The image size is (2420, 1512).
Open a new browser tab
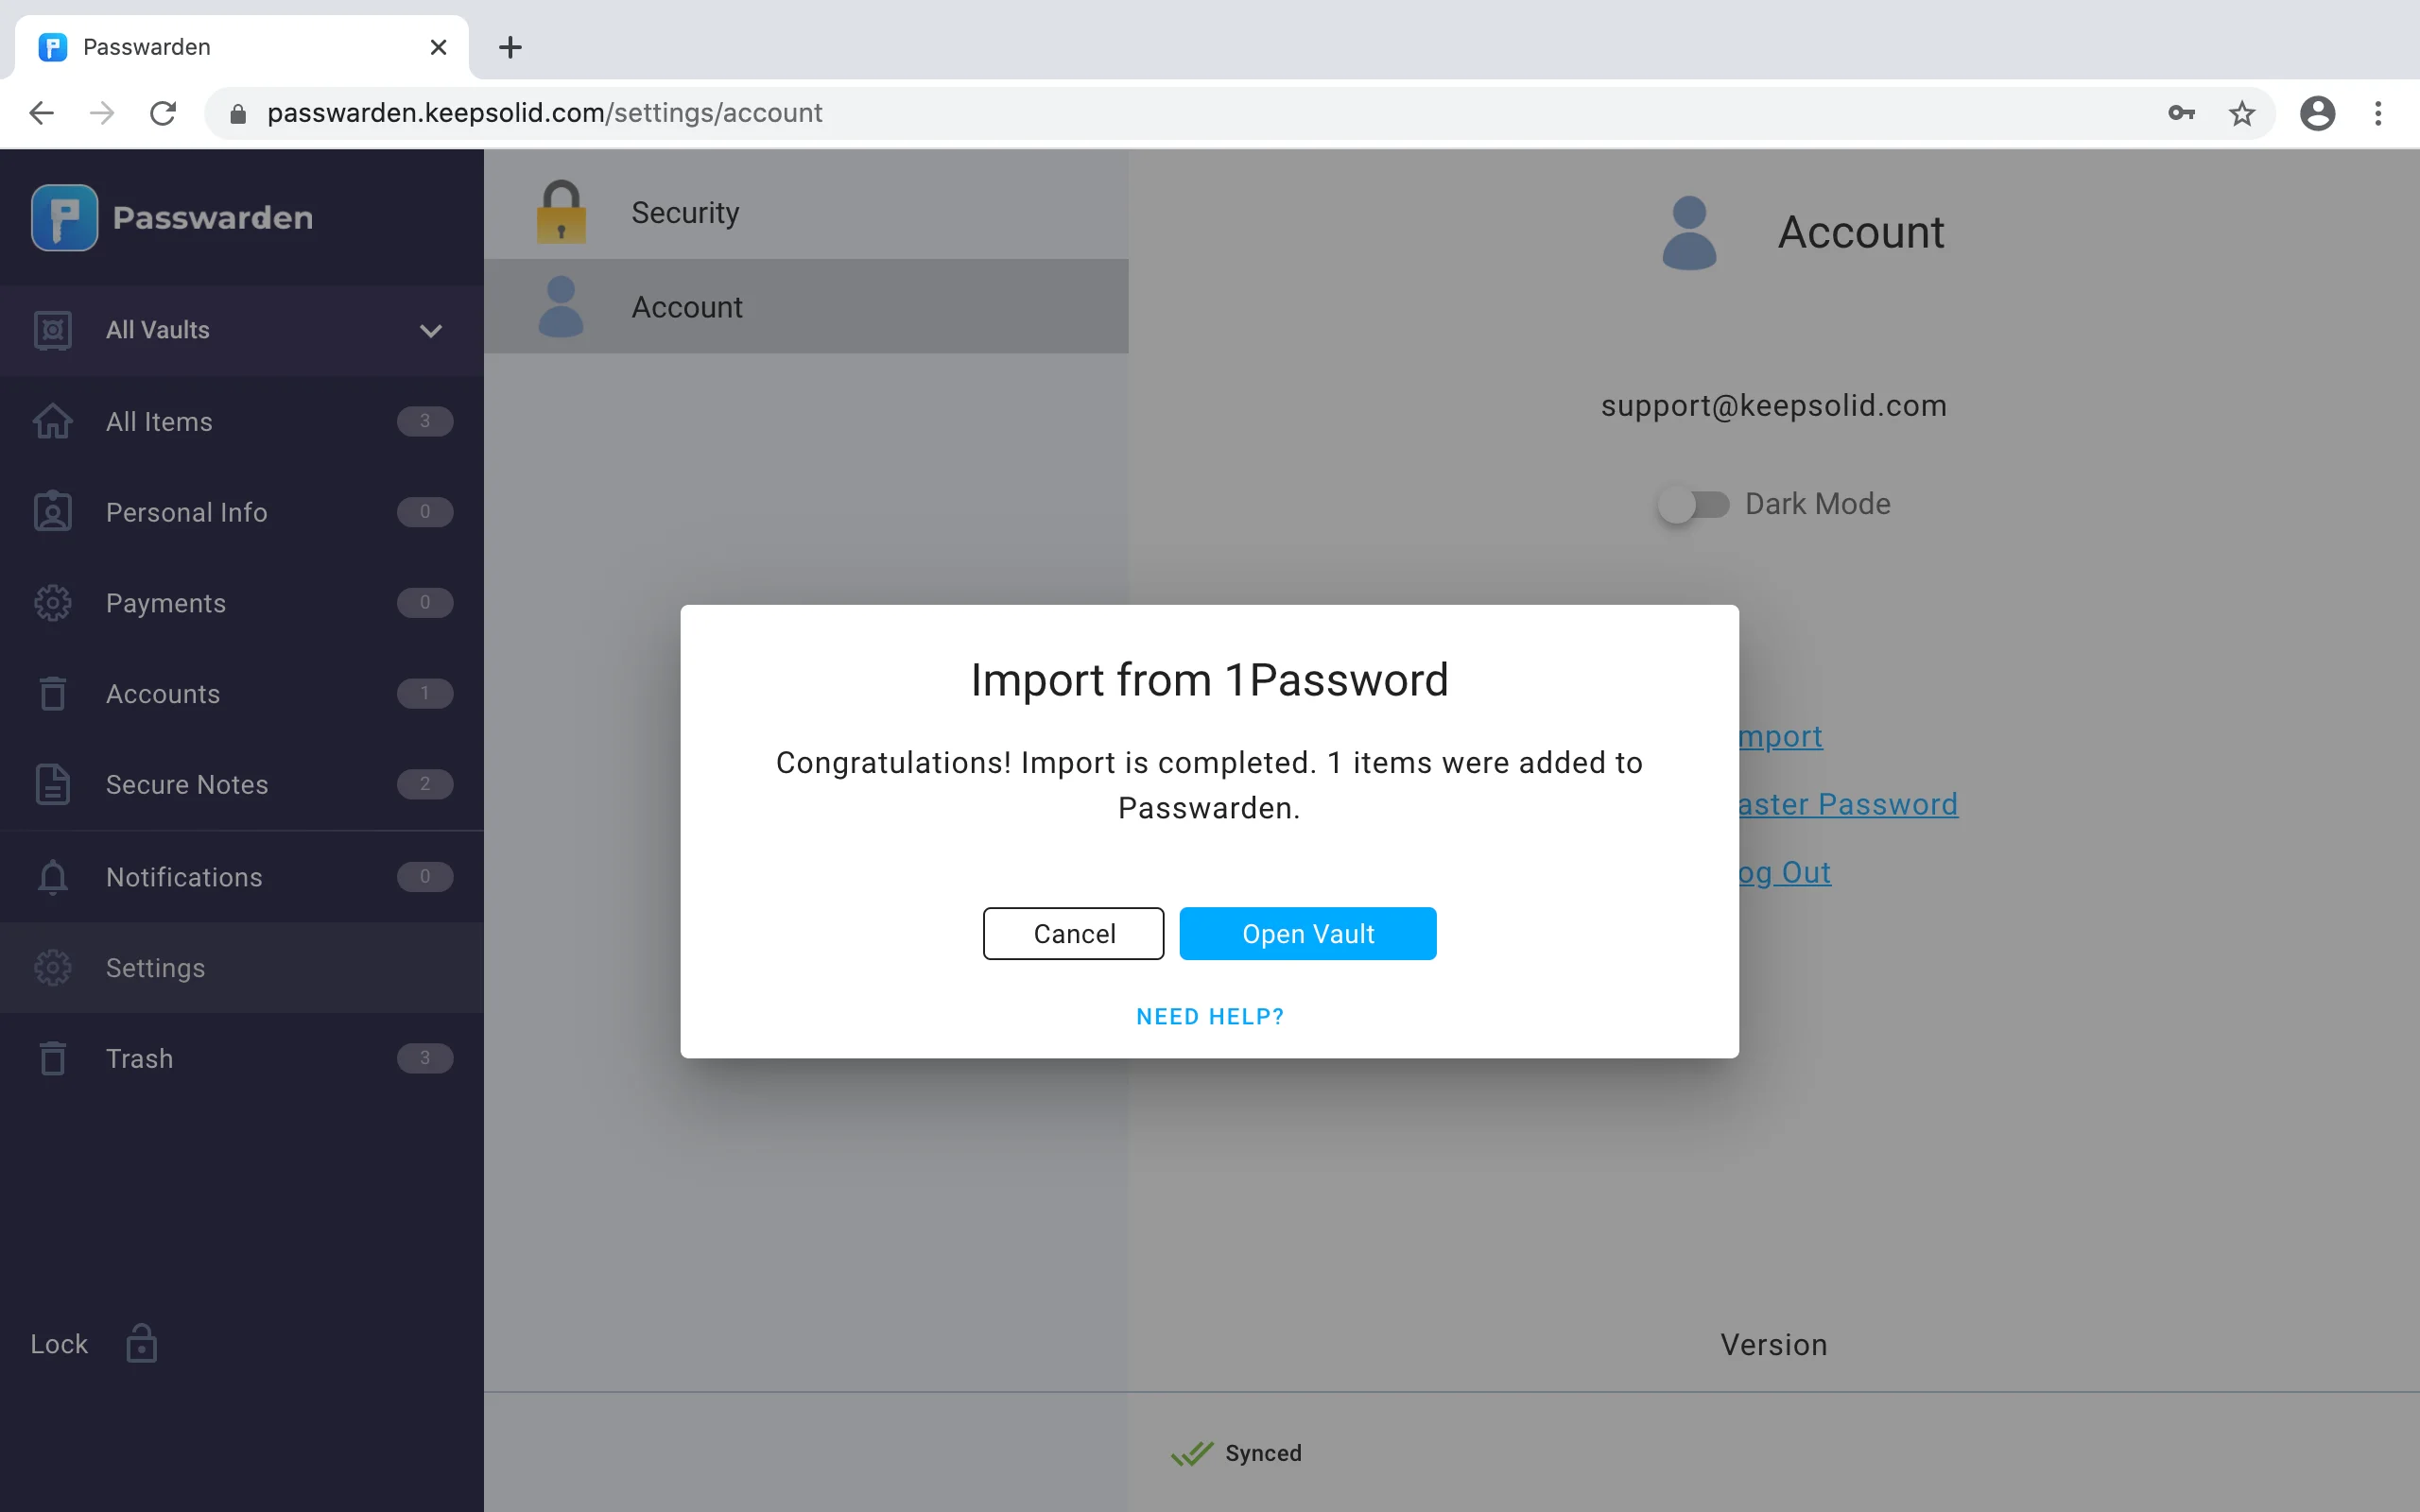pyautogui.click(x=510, y=47)
